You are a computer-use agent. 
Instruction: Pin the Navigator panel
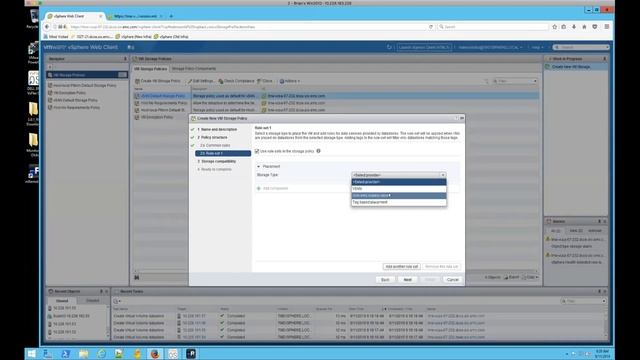point(125,59)
